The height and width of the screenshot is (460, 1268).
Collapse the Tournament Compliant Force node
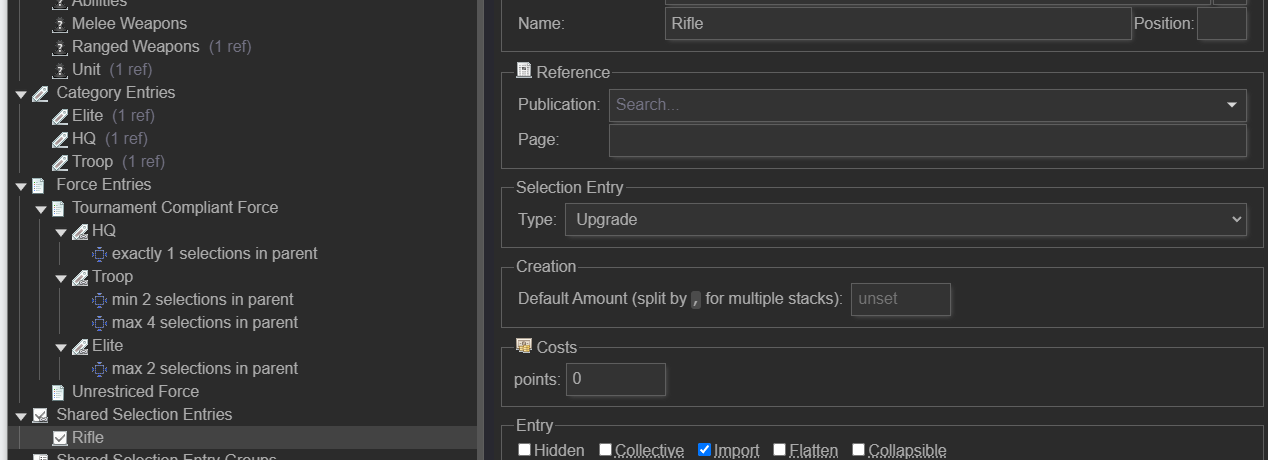[x=40, y=209]
